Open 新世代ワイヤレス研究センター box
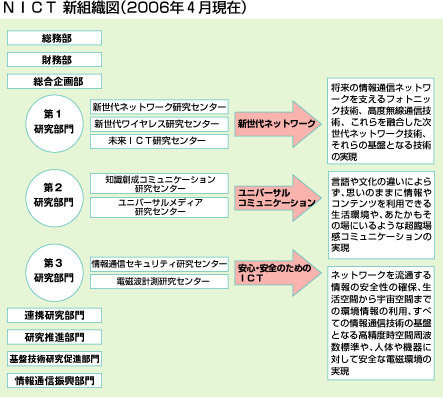Image resolution: width=443 pixels, height=401 pixels. click(x=159, y=124)
